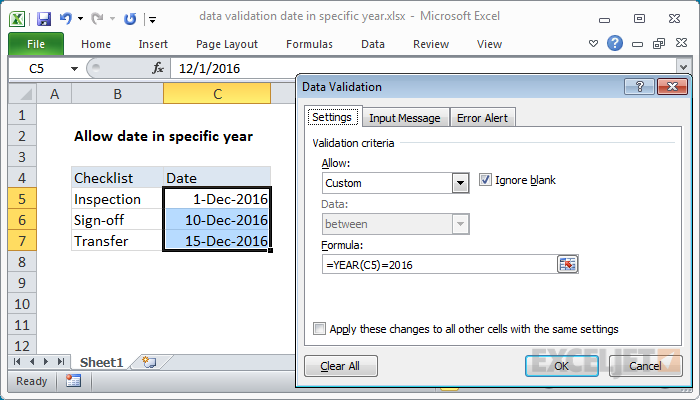Select the Sheet1 worksheet tab

click(101, 362)
